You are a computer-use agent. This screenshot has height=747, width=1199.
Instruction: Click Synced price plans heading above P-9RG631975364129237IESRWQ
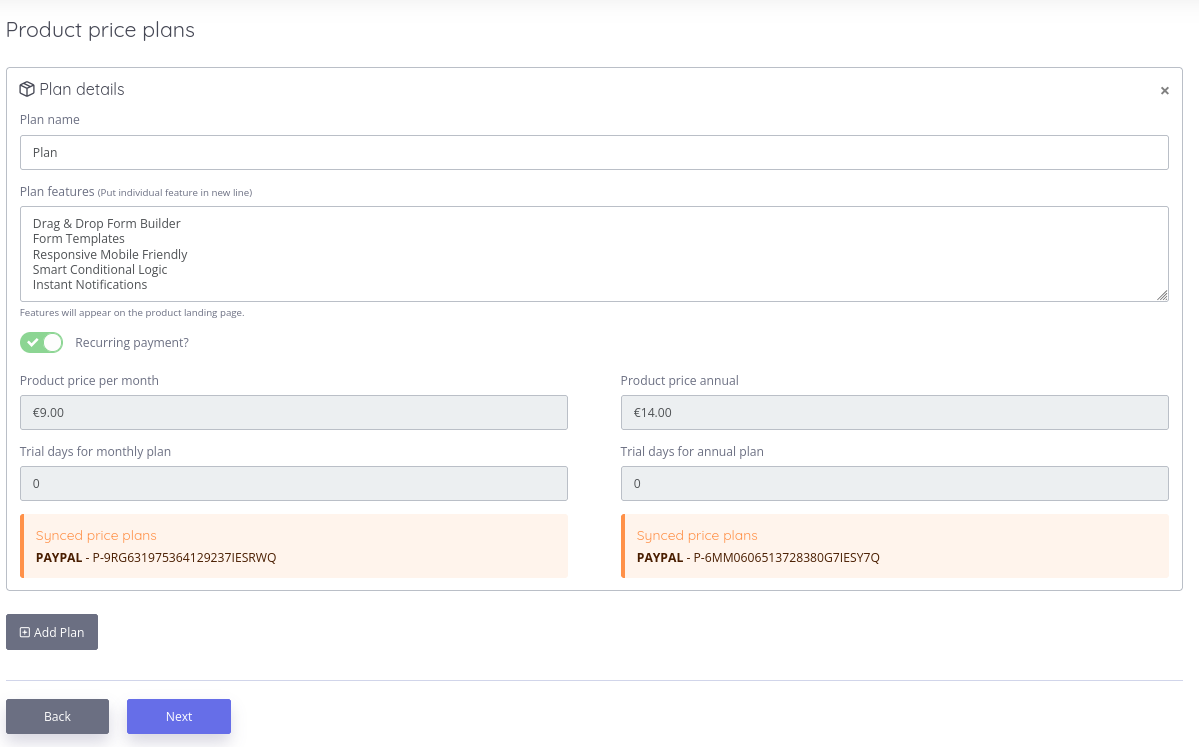[96, 535]
